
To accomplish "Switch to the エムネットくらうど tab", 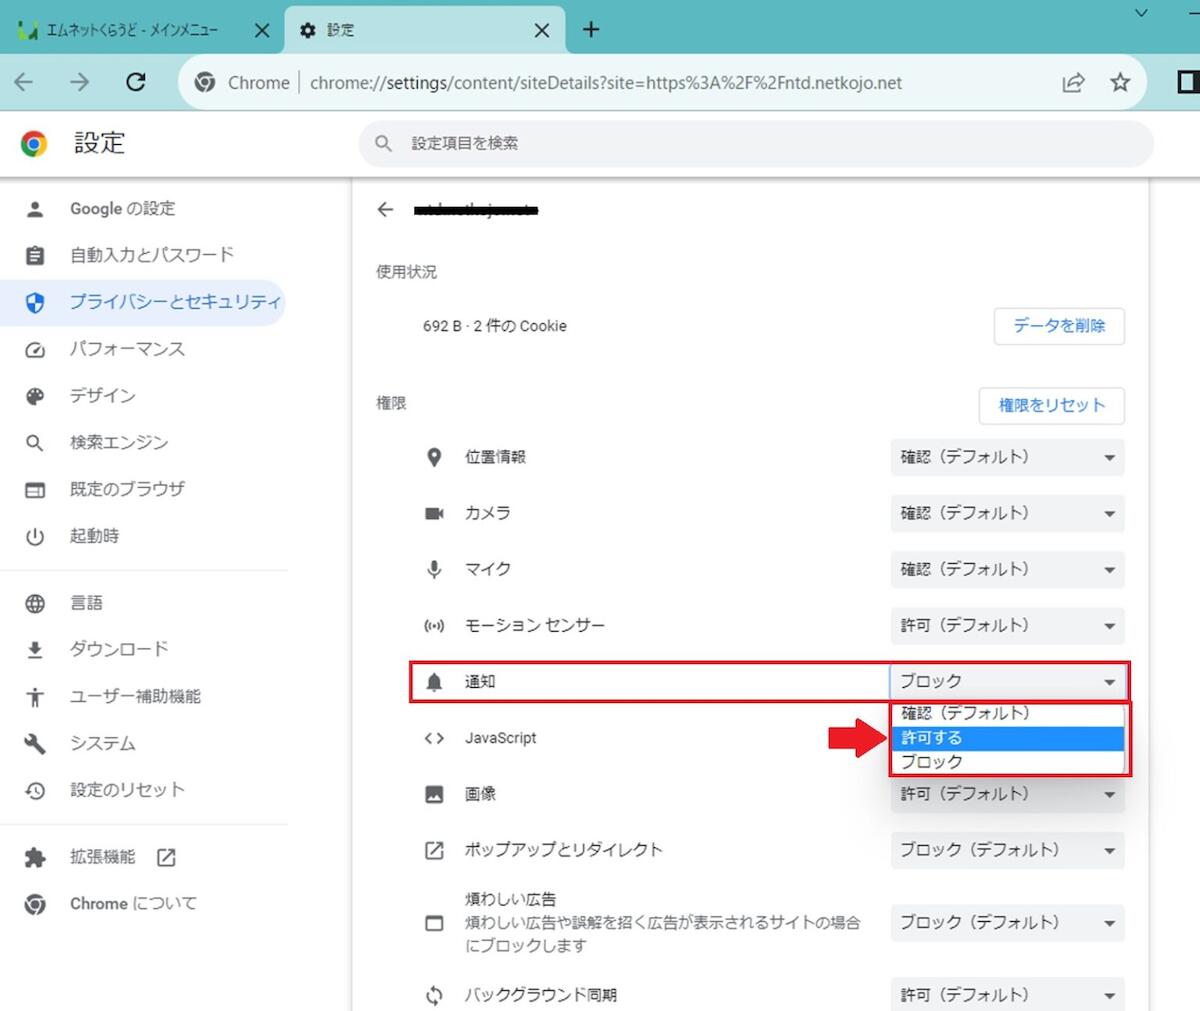I will coord(130,30).
